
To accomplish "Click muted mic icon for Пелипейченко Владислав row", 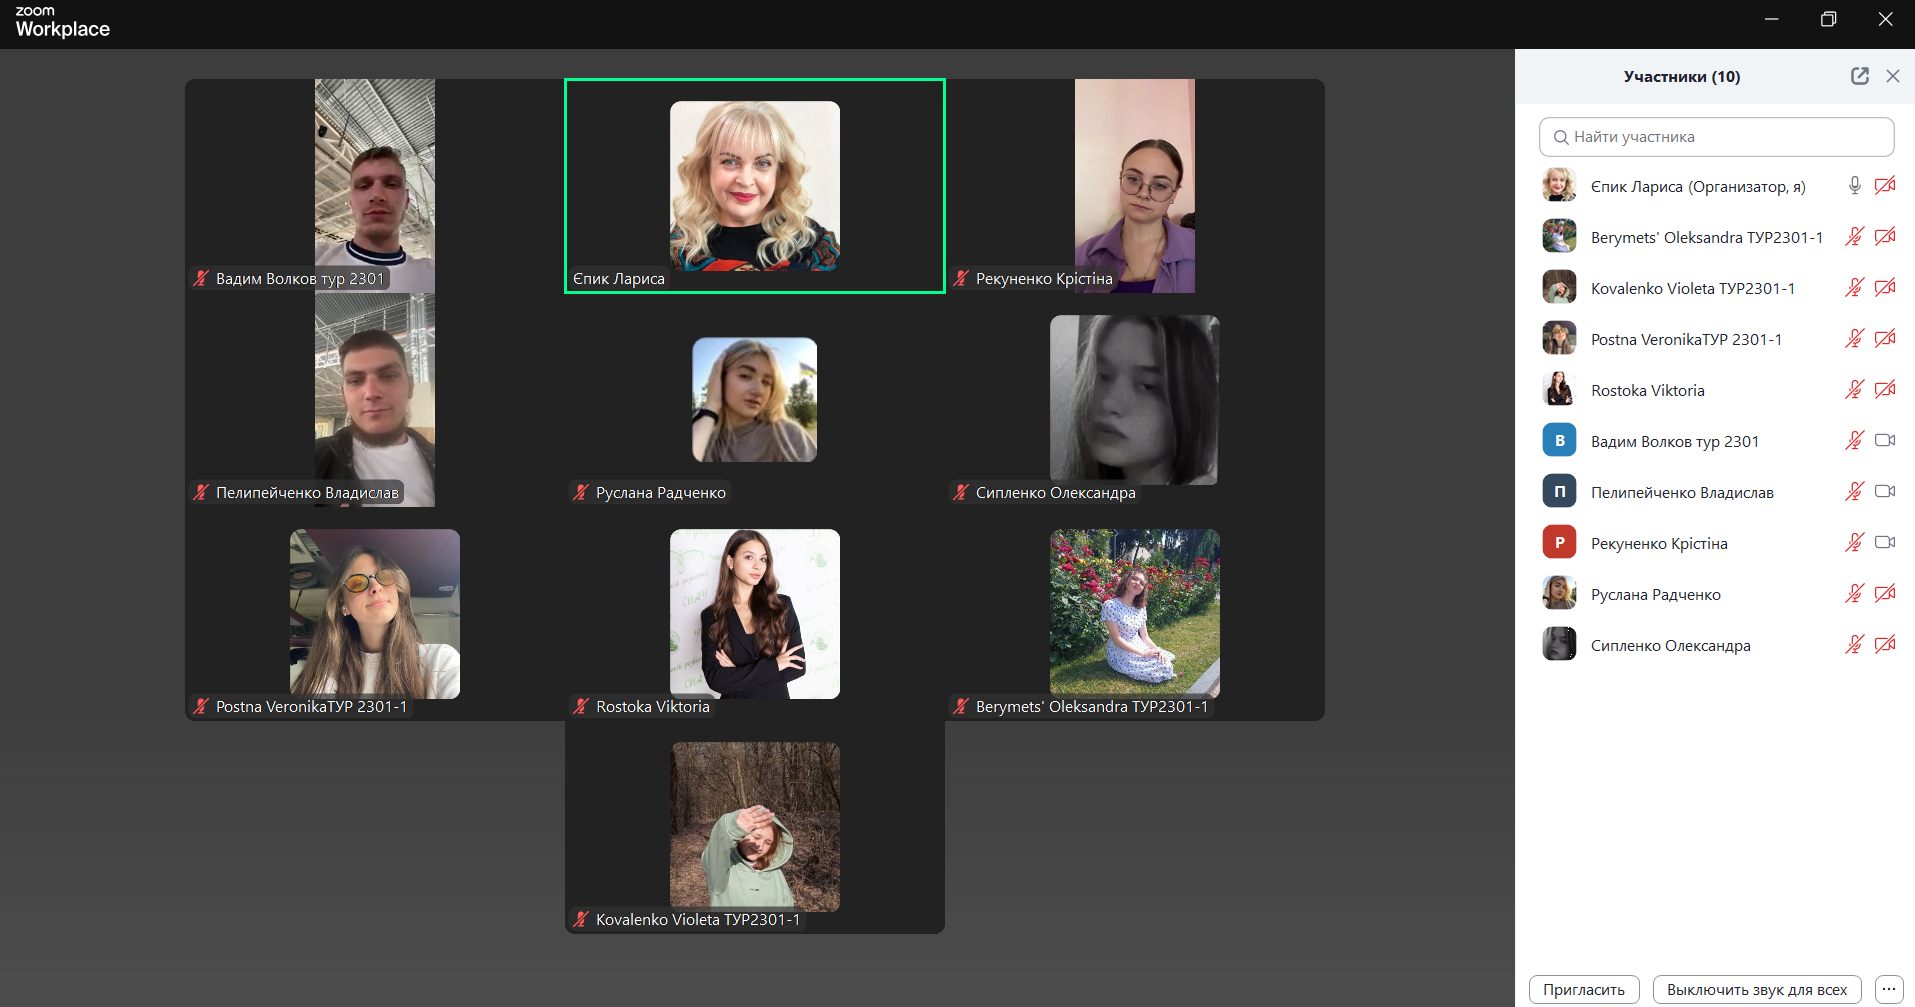I will 1854,492.
